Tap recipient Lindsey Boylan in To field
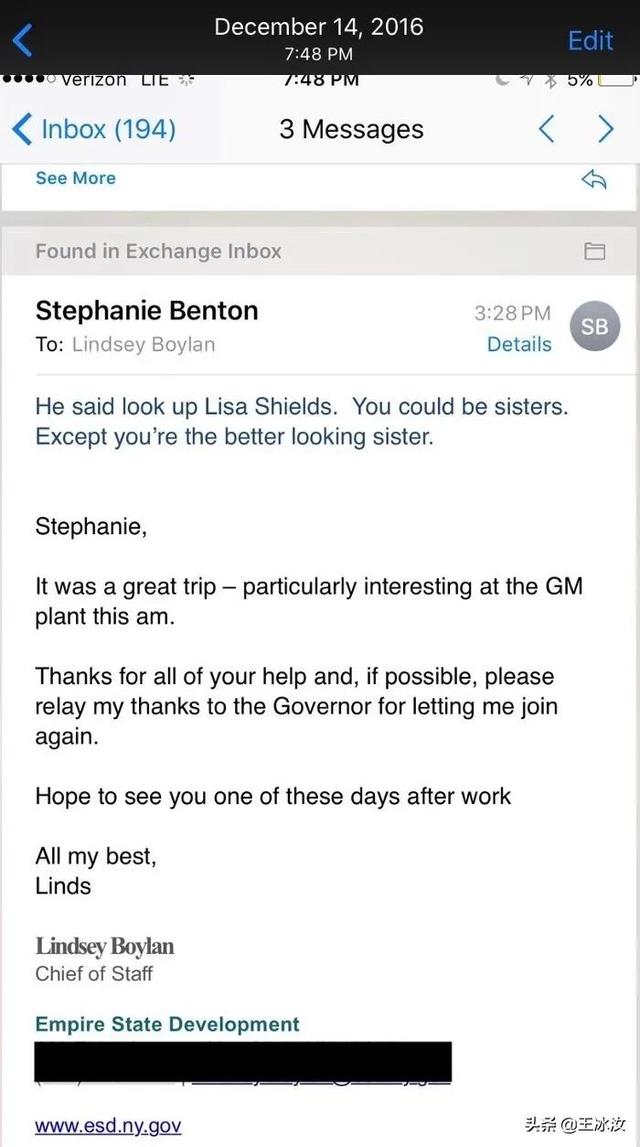Screen dimensions: 640x1147 143,344
